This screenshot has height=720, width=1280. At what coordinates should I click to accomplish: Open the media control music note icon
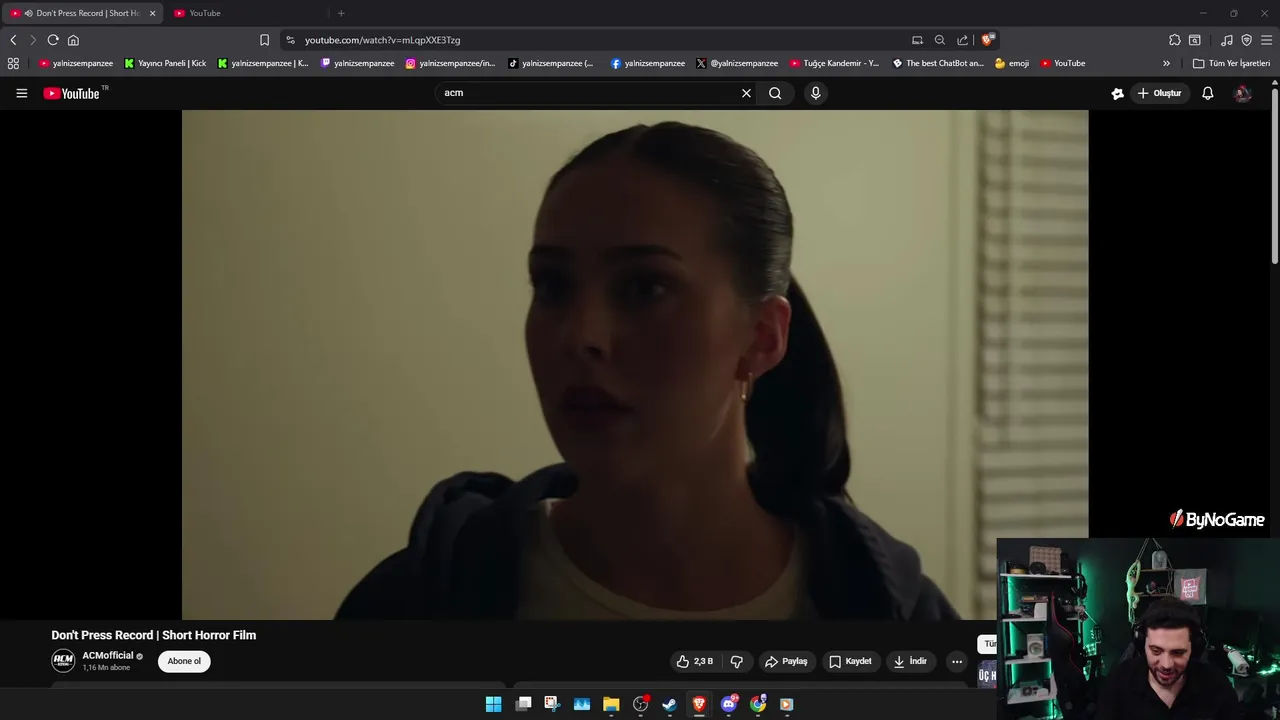pos(1227,40)
